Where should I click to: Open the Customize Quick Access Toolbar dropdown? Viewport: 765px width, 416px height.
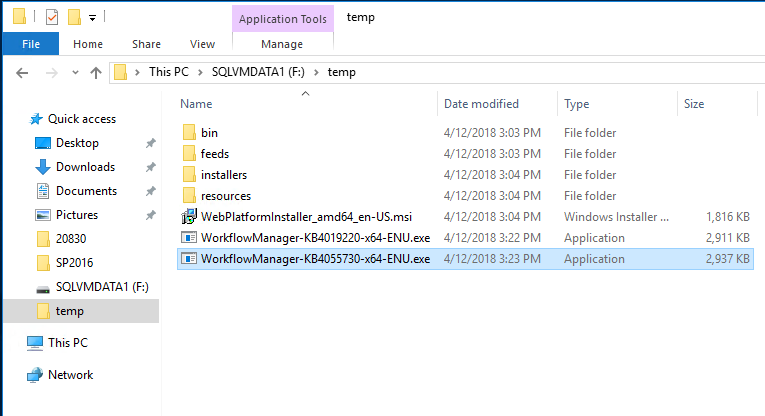pos(92,18)
